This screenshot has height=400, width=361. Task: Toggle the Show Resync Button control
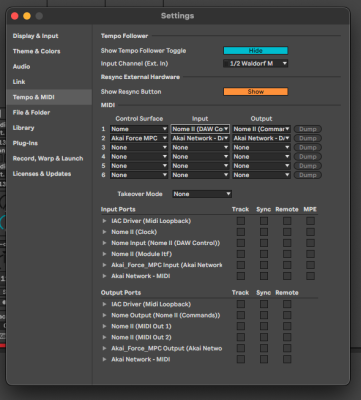255,92
